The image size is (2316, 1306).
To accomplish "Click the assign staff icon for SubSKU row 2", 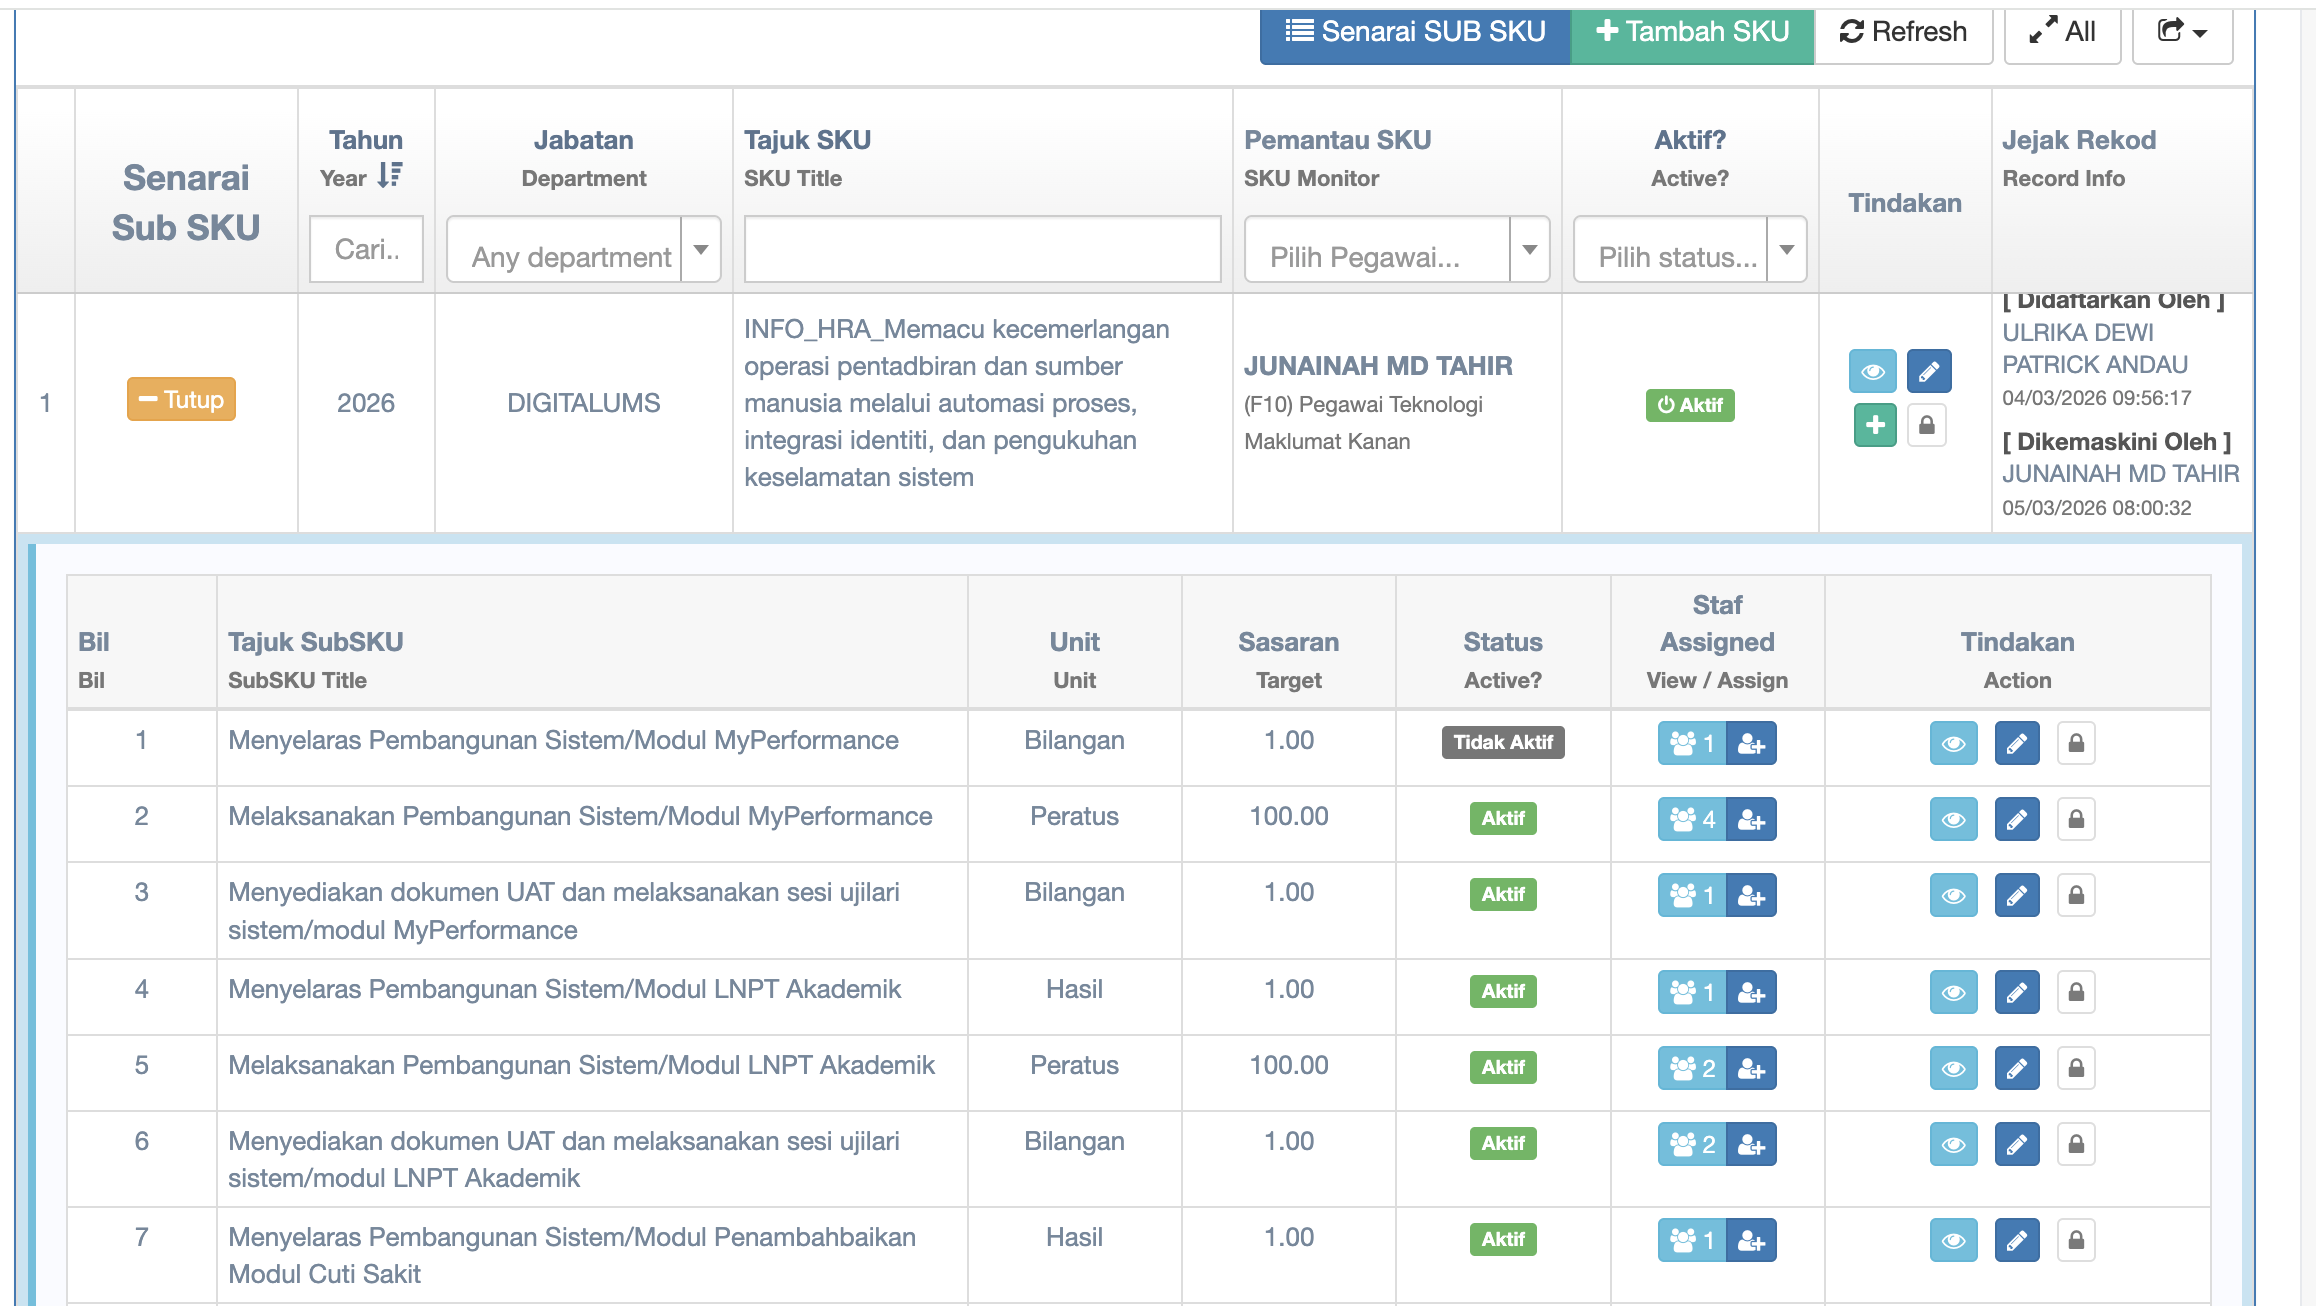I will click(1751, 820).
